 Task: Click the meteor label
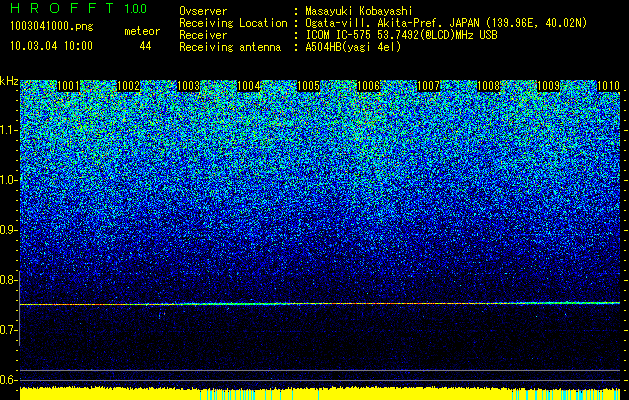point(142,31)
